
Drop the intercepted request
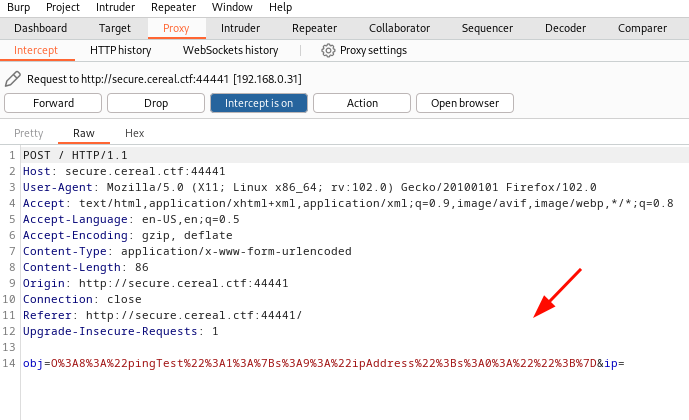click(x=156, y=103)
